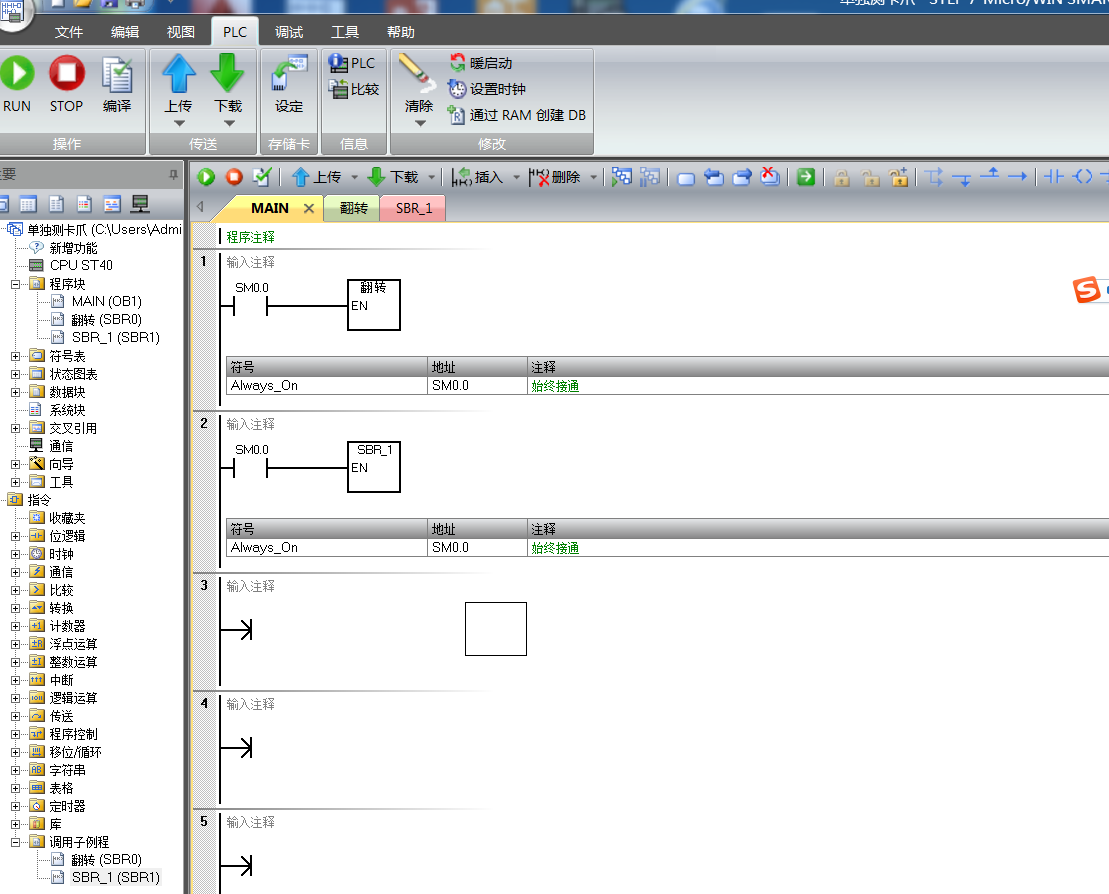Screen dimensions: 1109x894
Task: Click the 暖启动 warm start icon
Action: point(457,63)
